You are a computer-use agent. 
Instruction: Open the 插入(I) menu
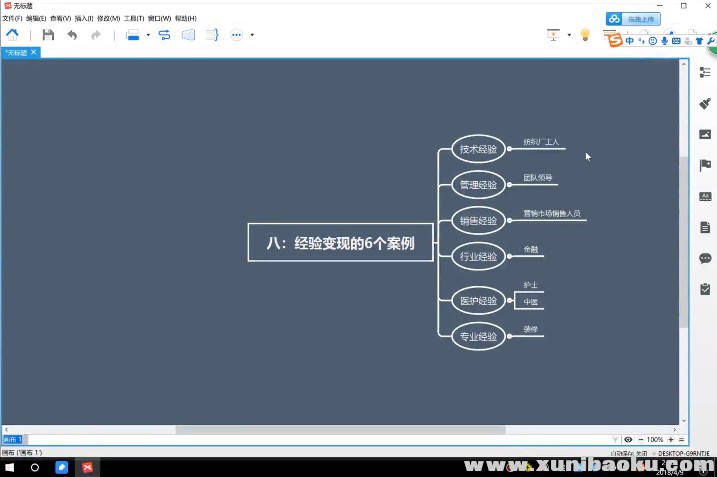click(x=84, y=18)
